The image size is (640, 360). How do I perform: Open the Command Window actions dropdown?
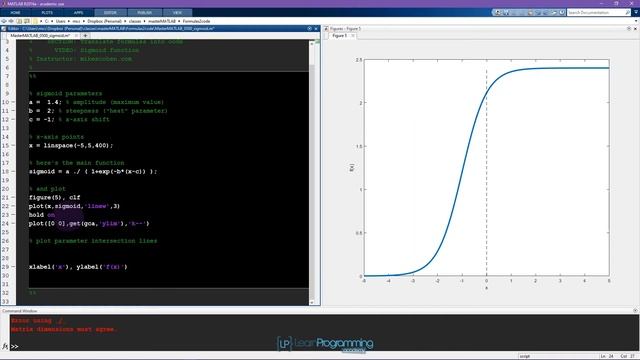point(635,311)
